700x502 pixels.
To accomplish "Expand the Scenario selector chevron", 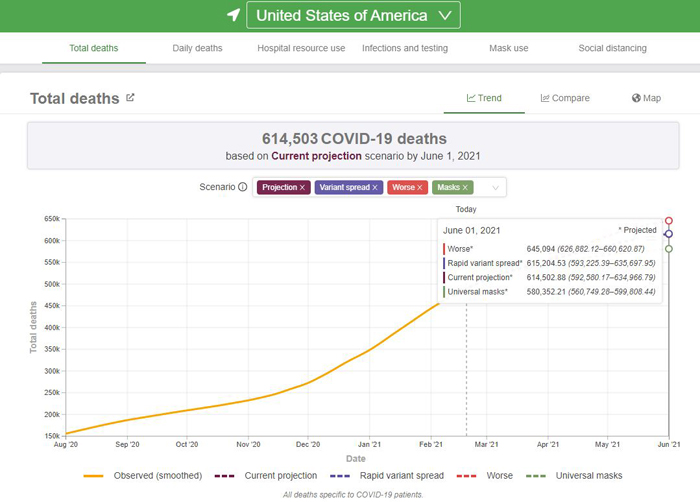I will coord(495,188).
